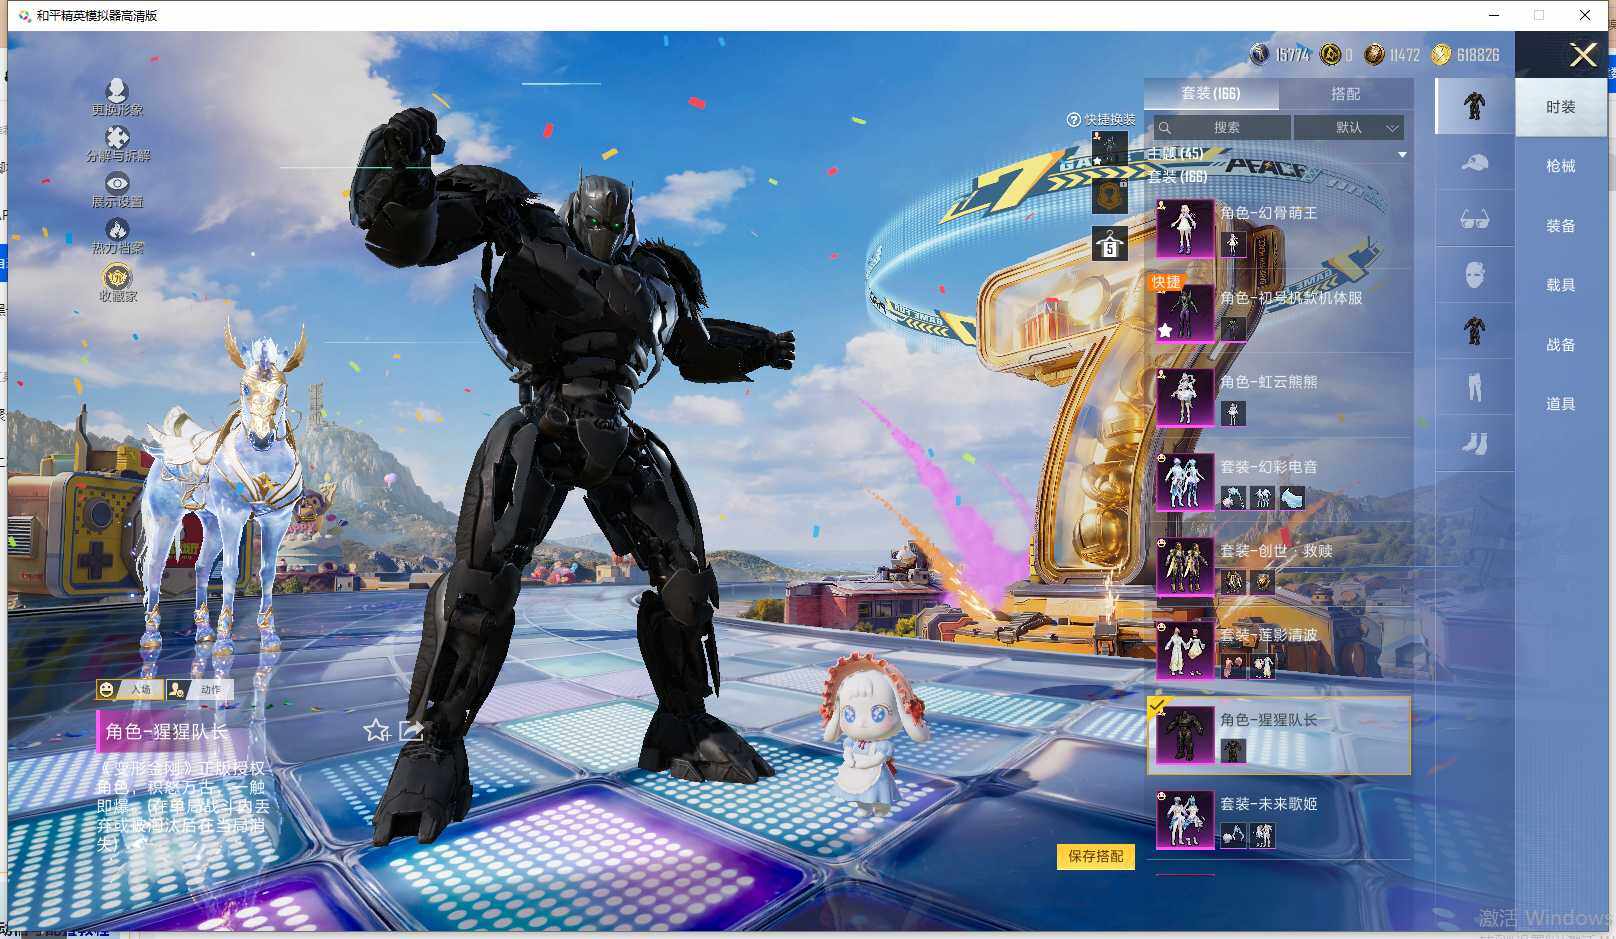Click the 动作 action button
This screenshot has height=939, width=1616.
click(x=198, y=689)
